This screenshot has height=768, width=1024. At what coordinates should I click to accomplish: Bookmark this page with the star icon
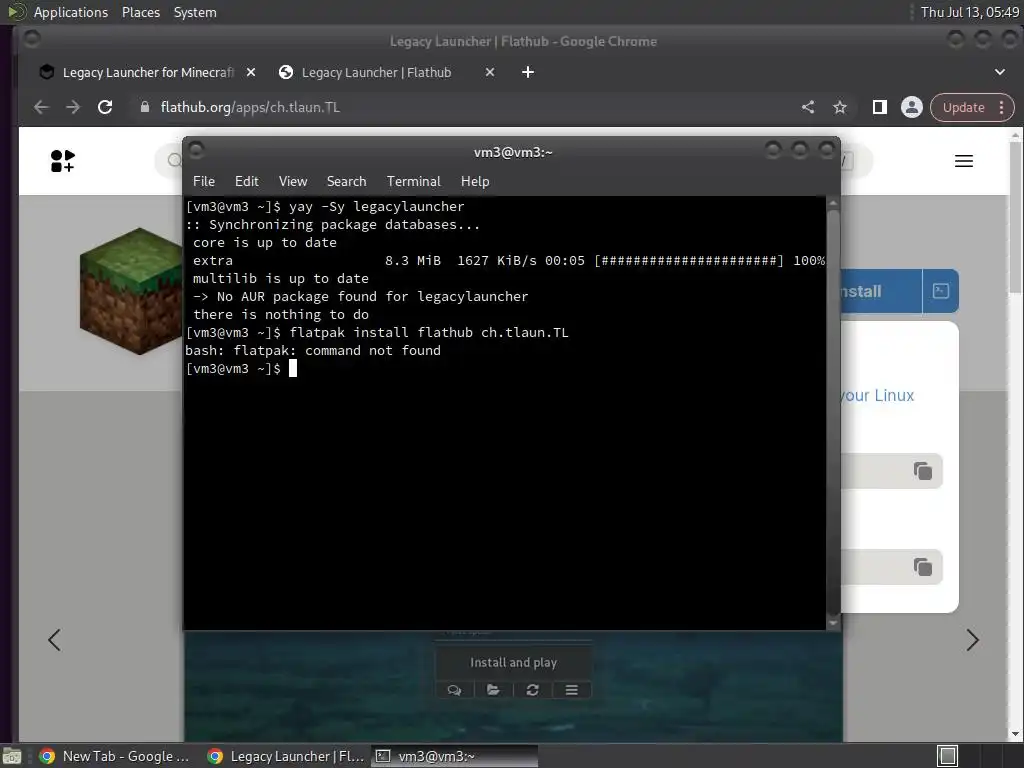(840, 108)
